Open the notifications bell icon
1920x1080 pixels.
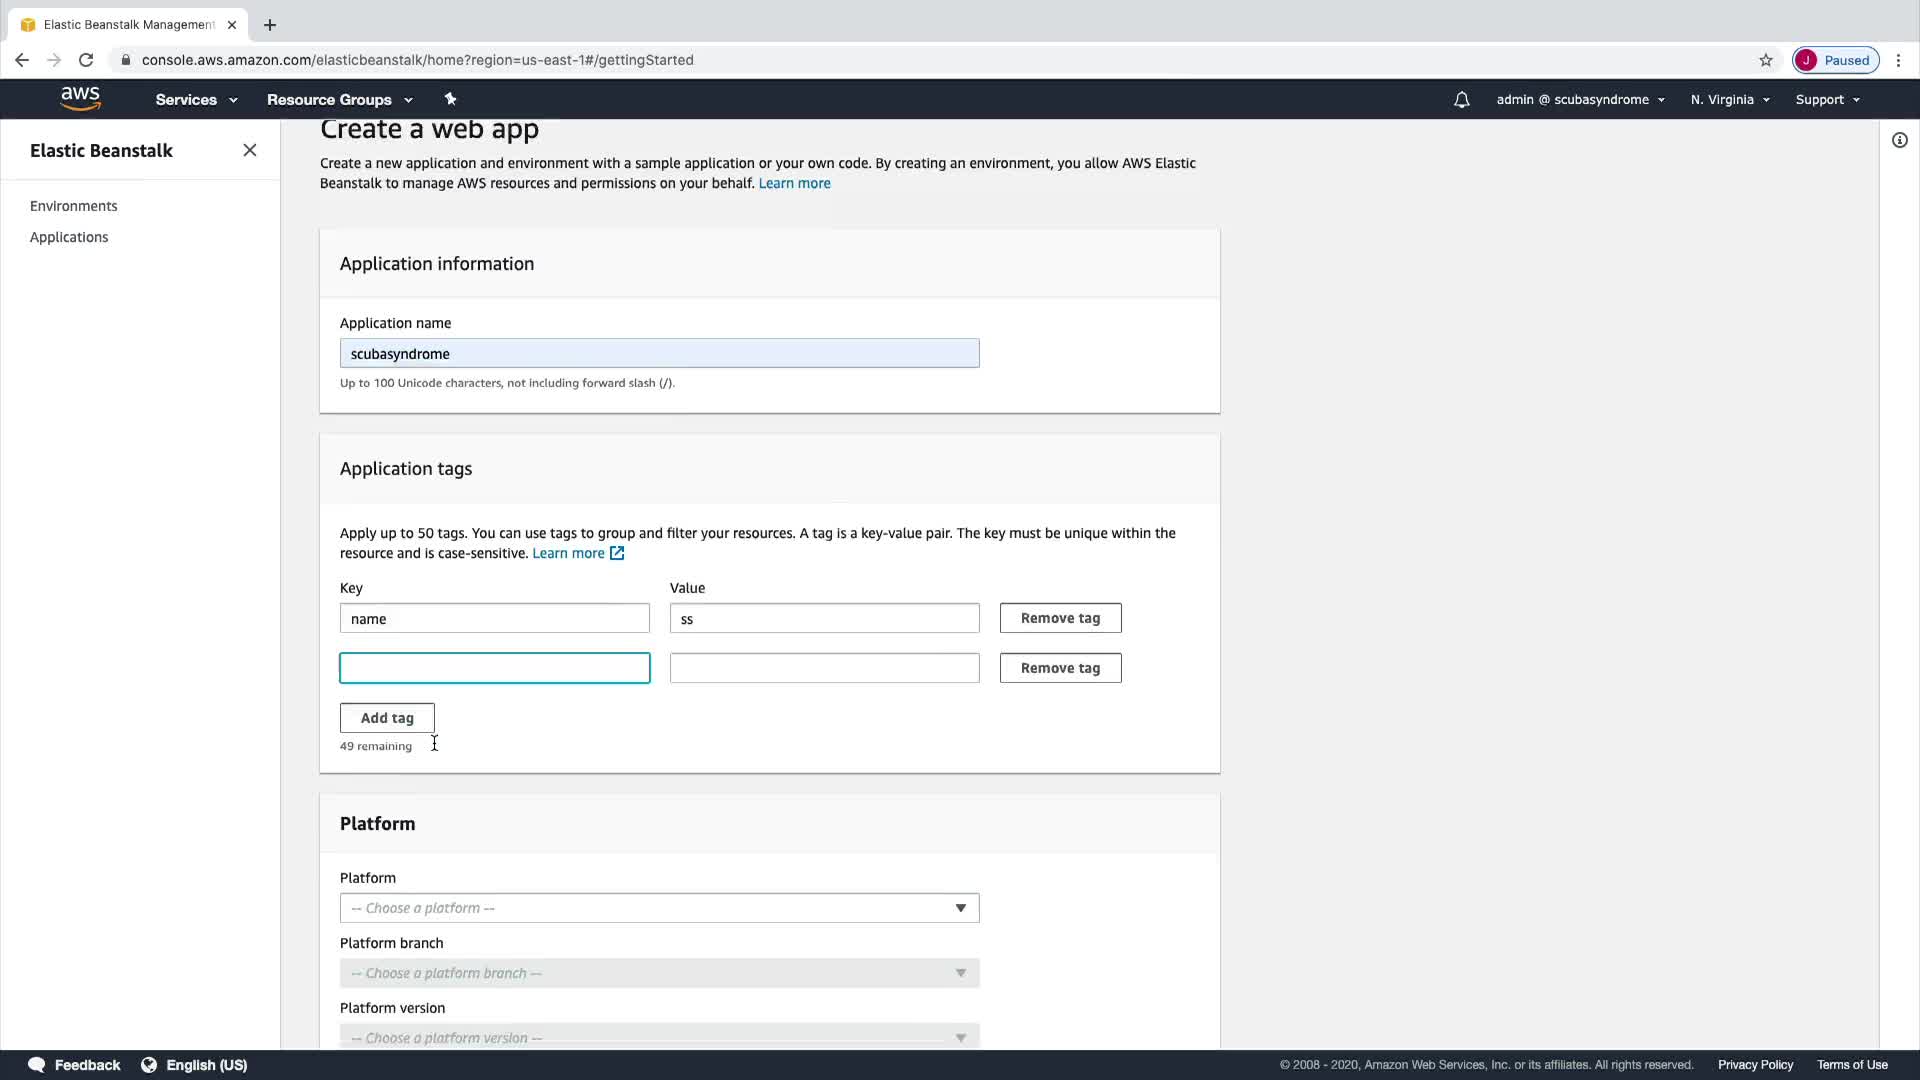click(x=1461, y=100)
